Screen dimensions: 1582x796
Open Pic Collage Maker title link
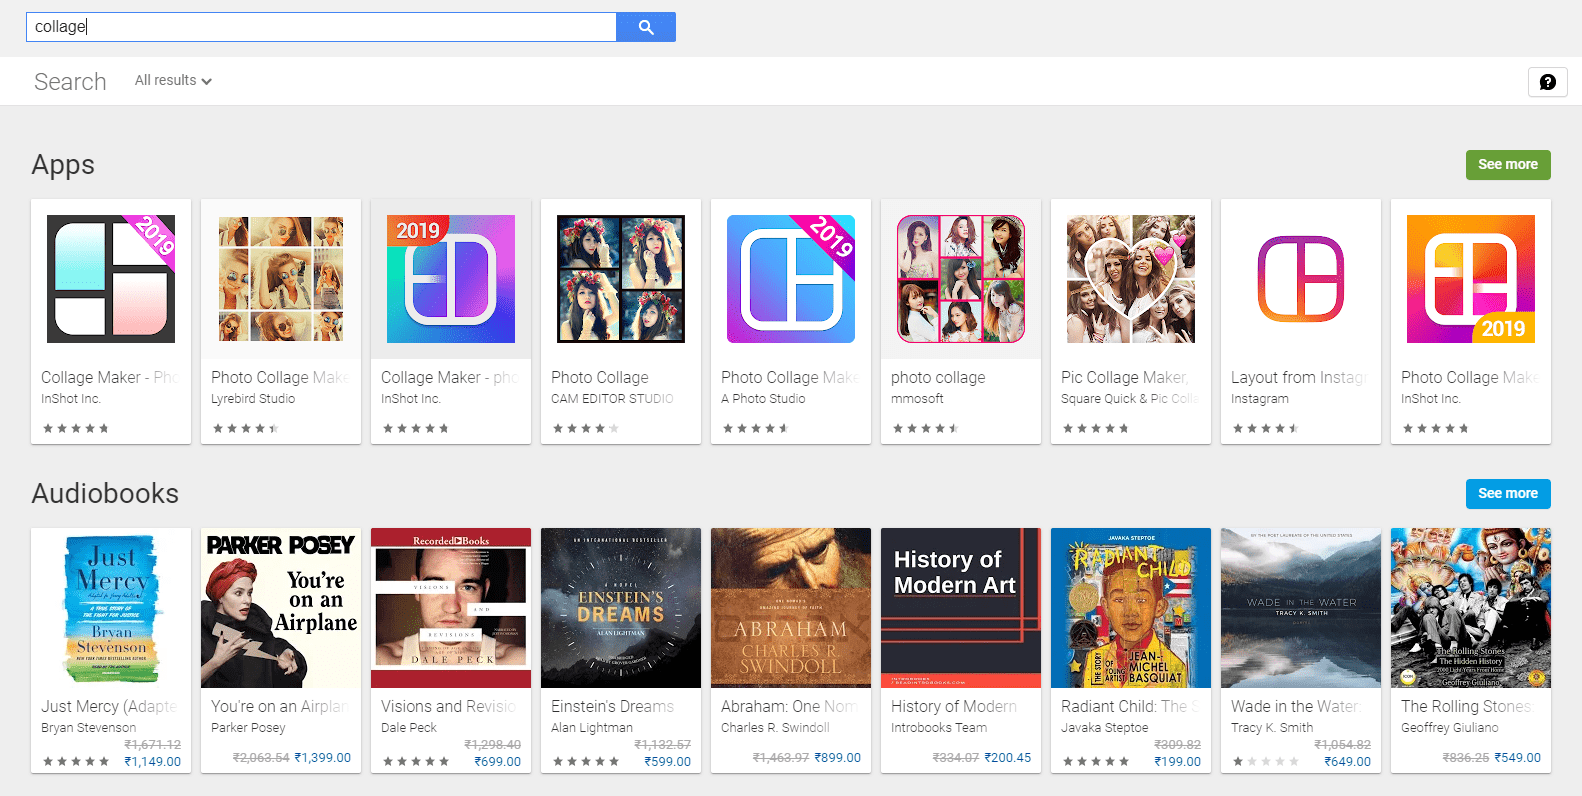click(1125, 378)
